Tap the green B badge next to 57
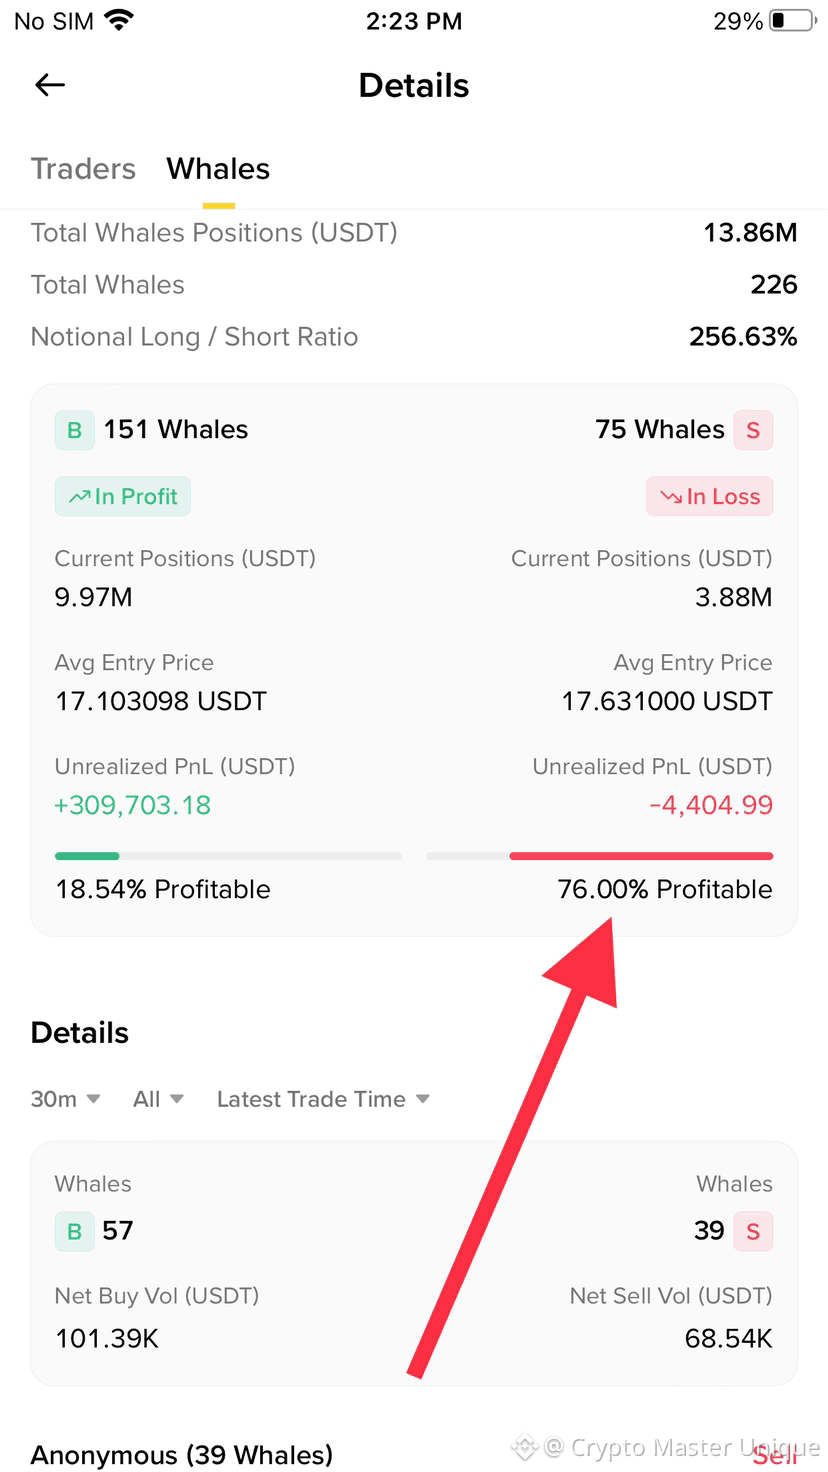Viewport: 828px width, 1472px height. click(x=74, y=1232)
